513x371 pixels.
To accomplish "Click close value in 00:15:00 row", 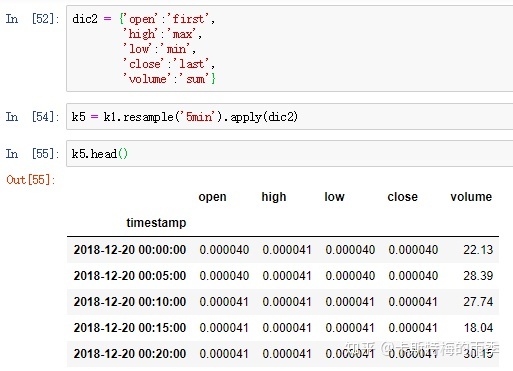I will pos(413,328).
